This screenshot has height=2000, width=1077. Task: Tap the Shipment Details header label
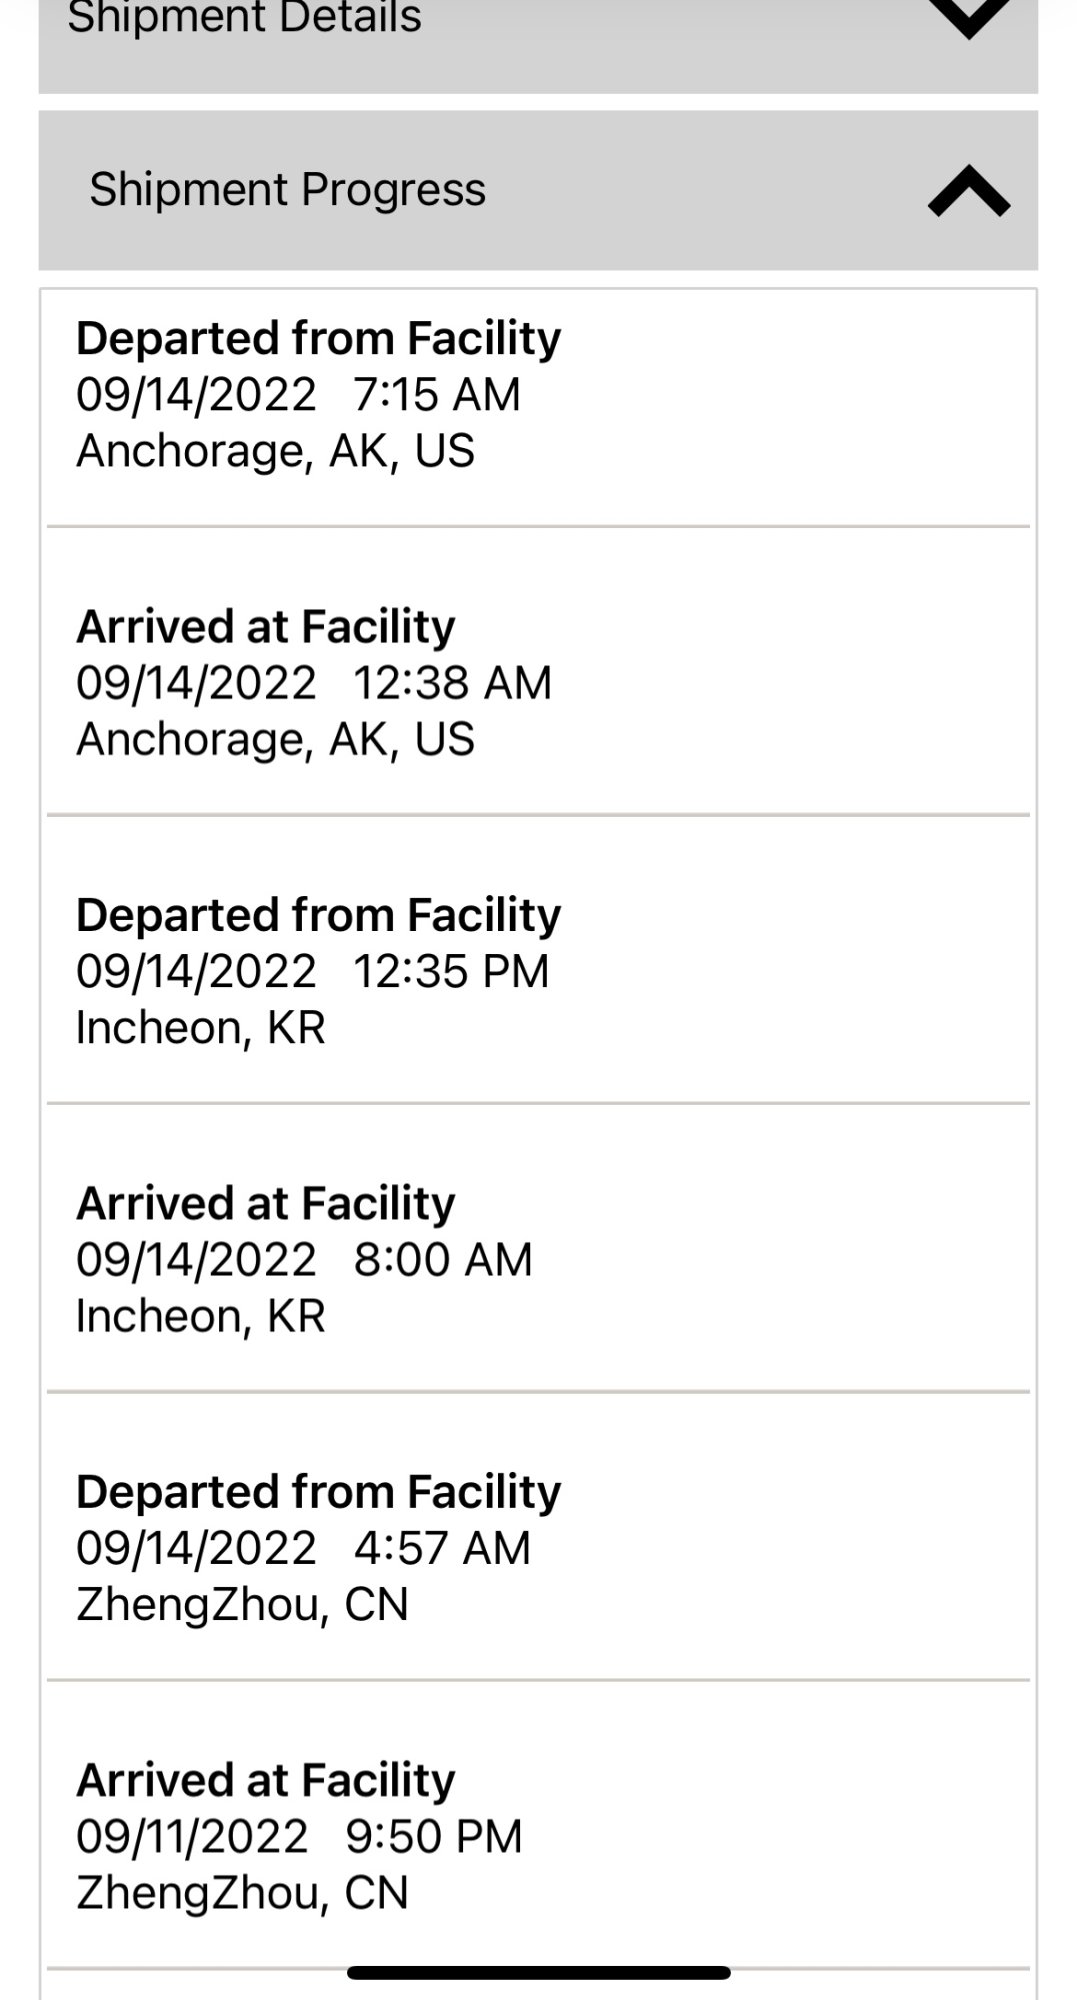(244, 18)
